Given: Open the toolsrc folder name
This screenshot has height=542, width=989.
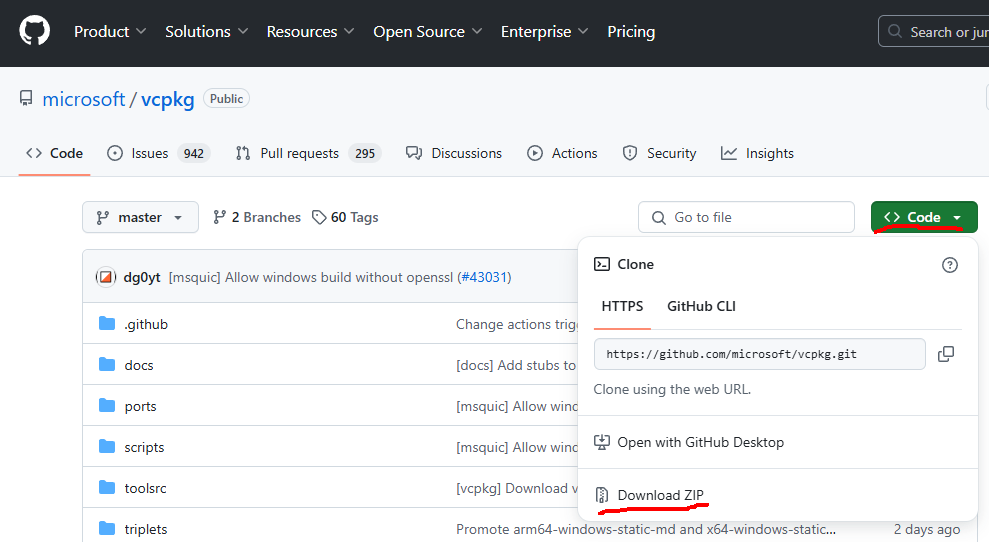Looking at the screenshot, I should click(146, 488).
